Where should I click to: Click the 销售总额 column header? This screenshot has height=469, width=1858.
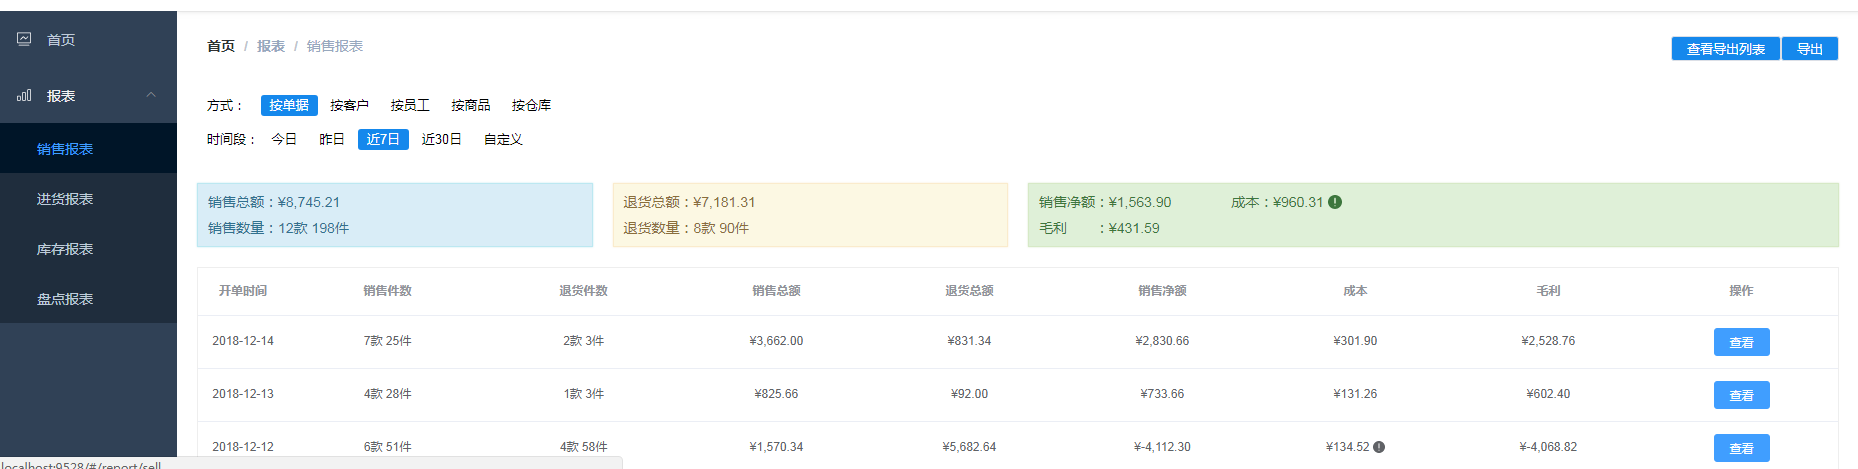(776, 291)
